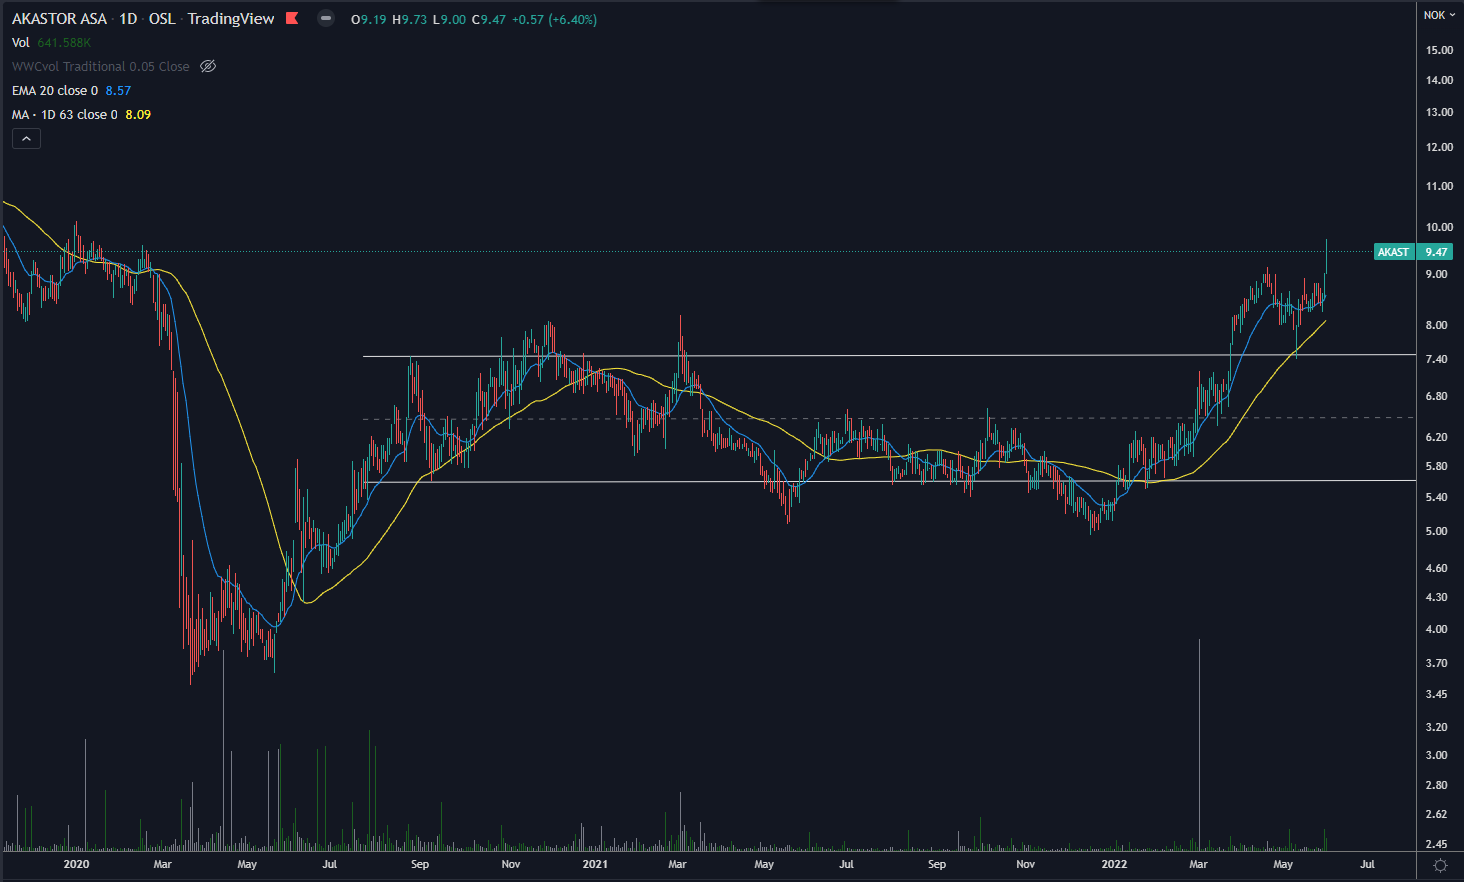The image size is (1464, 882).
Task: Click the 2.45 price scale label
Action: pos(1437,844)
